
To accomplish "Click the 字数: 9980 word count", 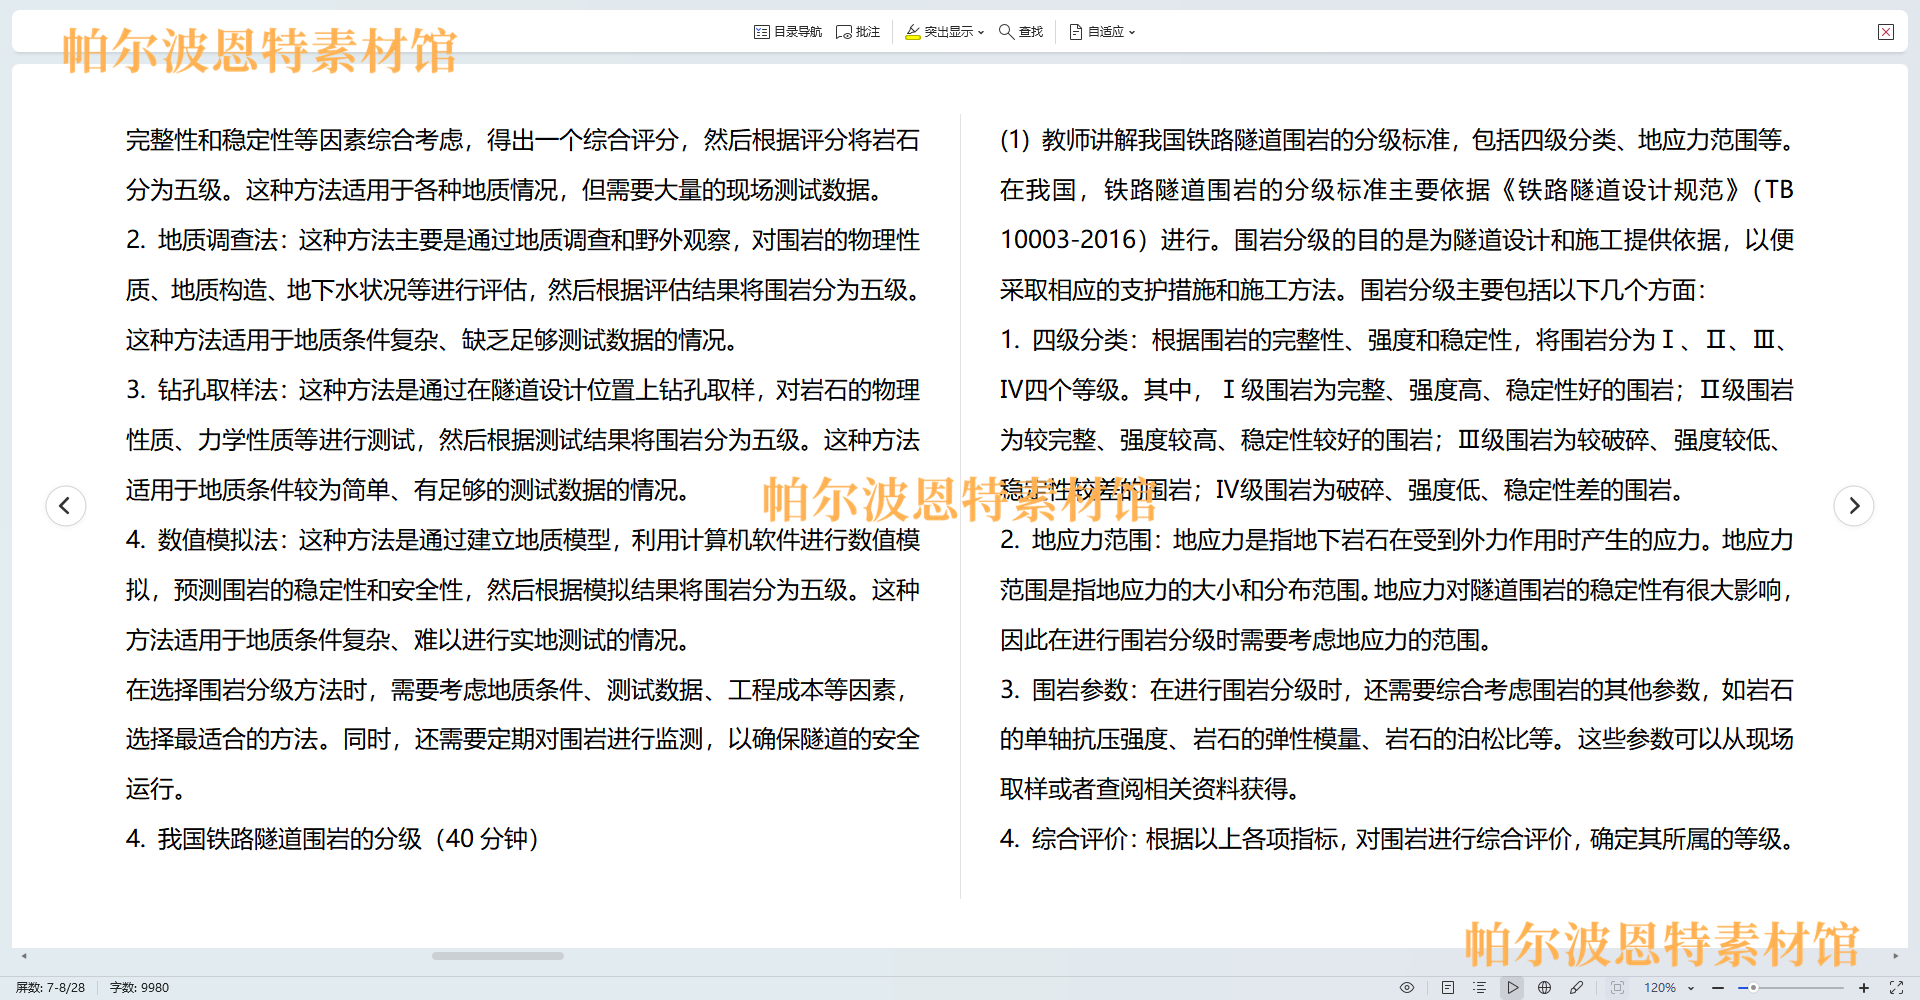I will point(140,988).
